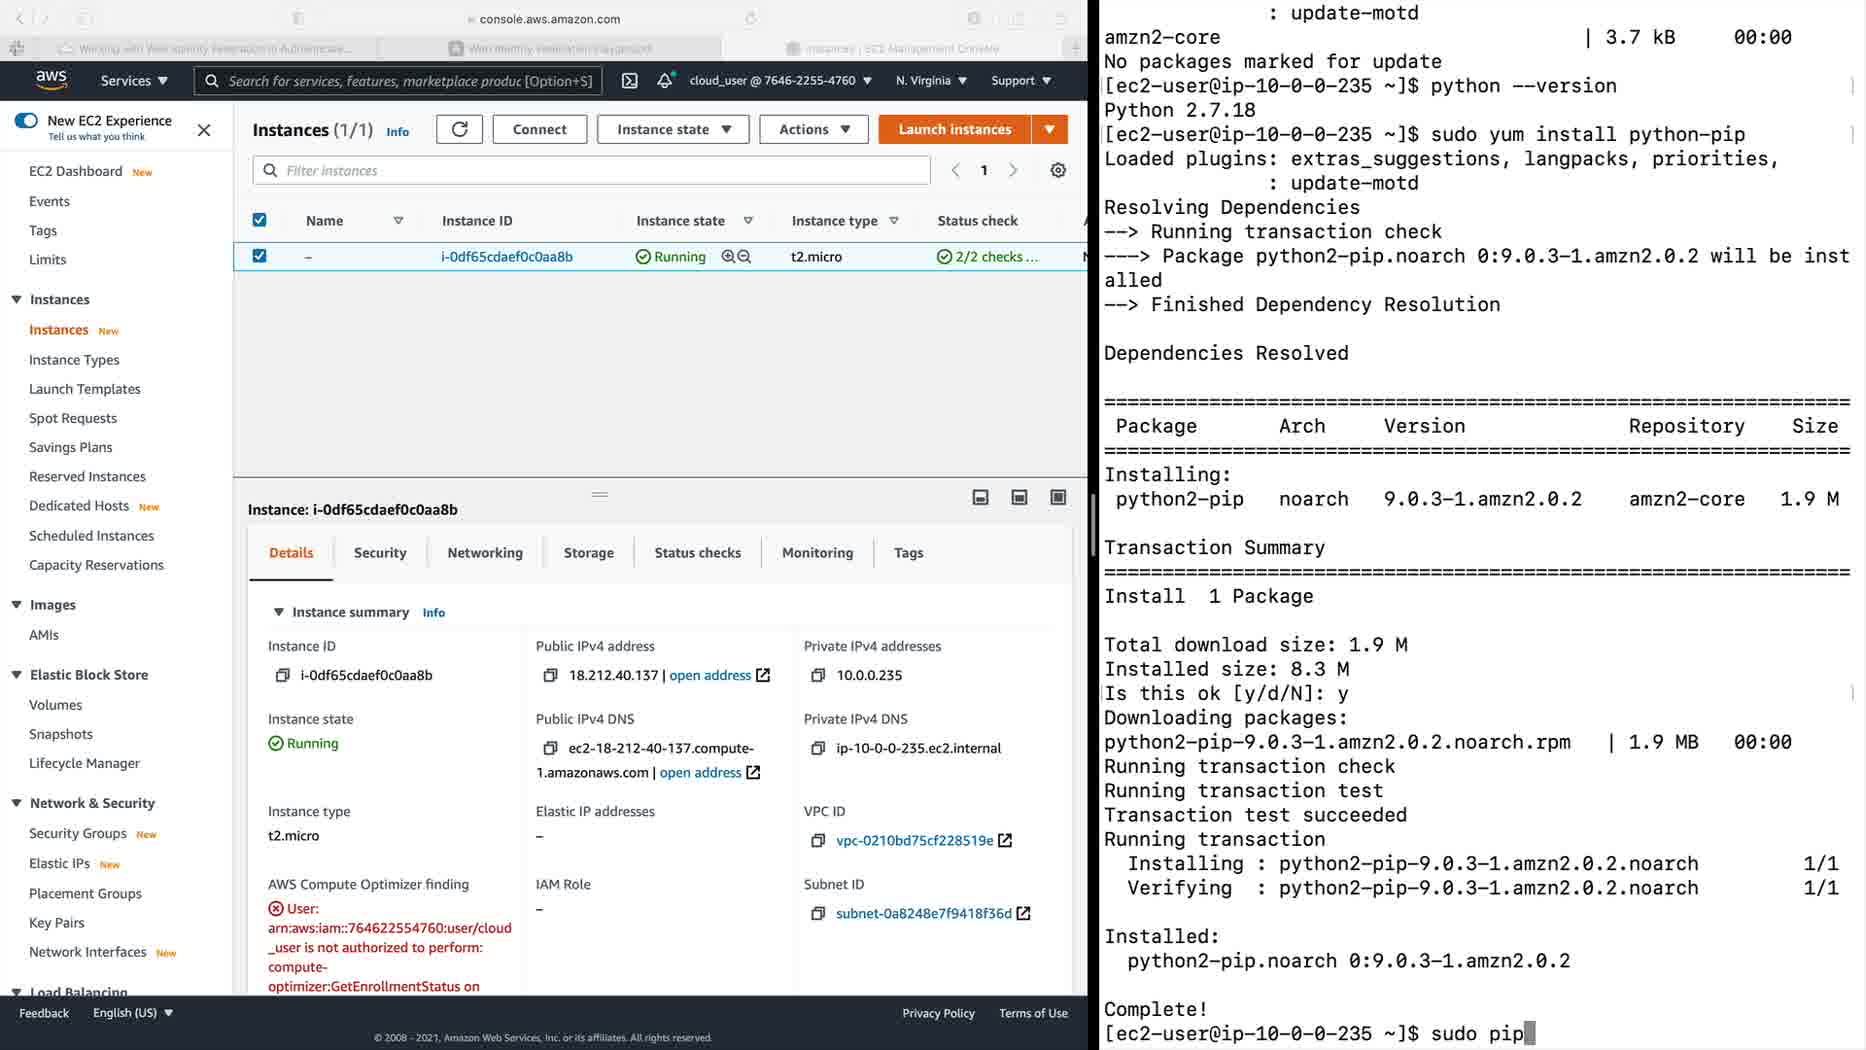Open the N. Virginia region dropdown
The image size is (1866, 1050).
931,81
